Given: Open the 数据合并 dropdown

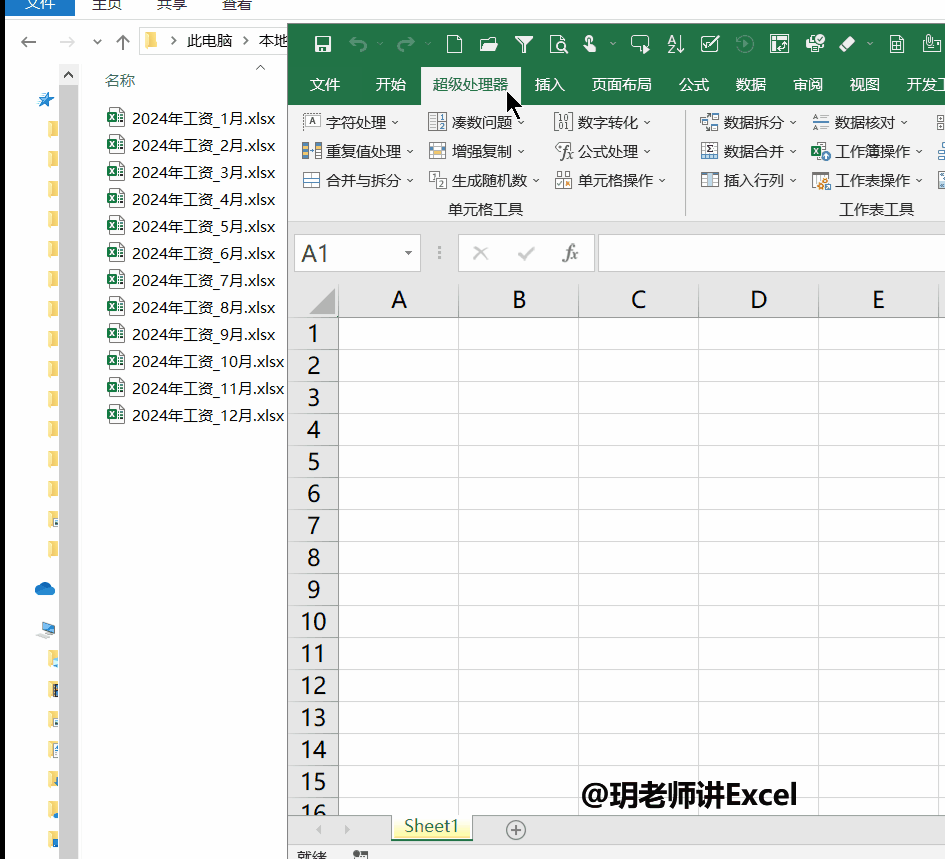Looking at the screenshot, I should (749, 151).
